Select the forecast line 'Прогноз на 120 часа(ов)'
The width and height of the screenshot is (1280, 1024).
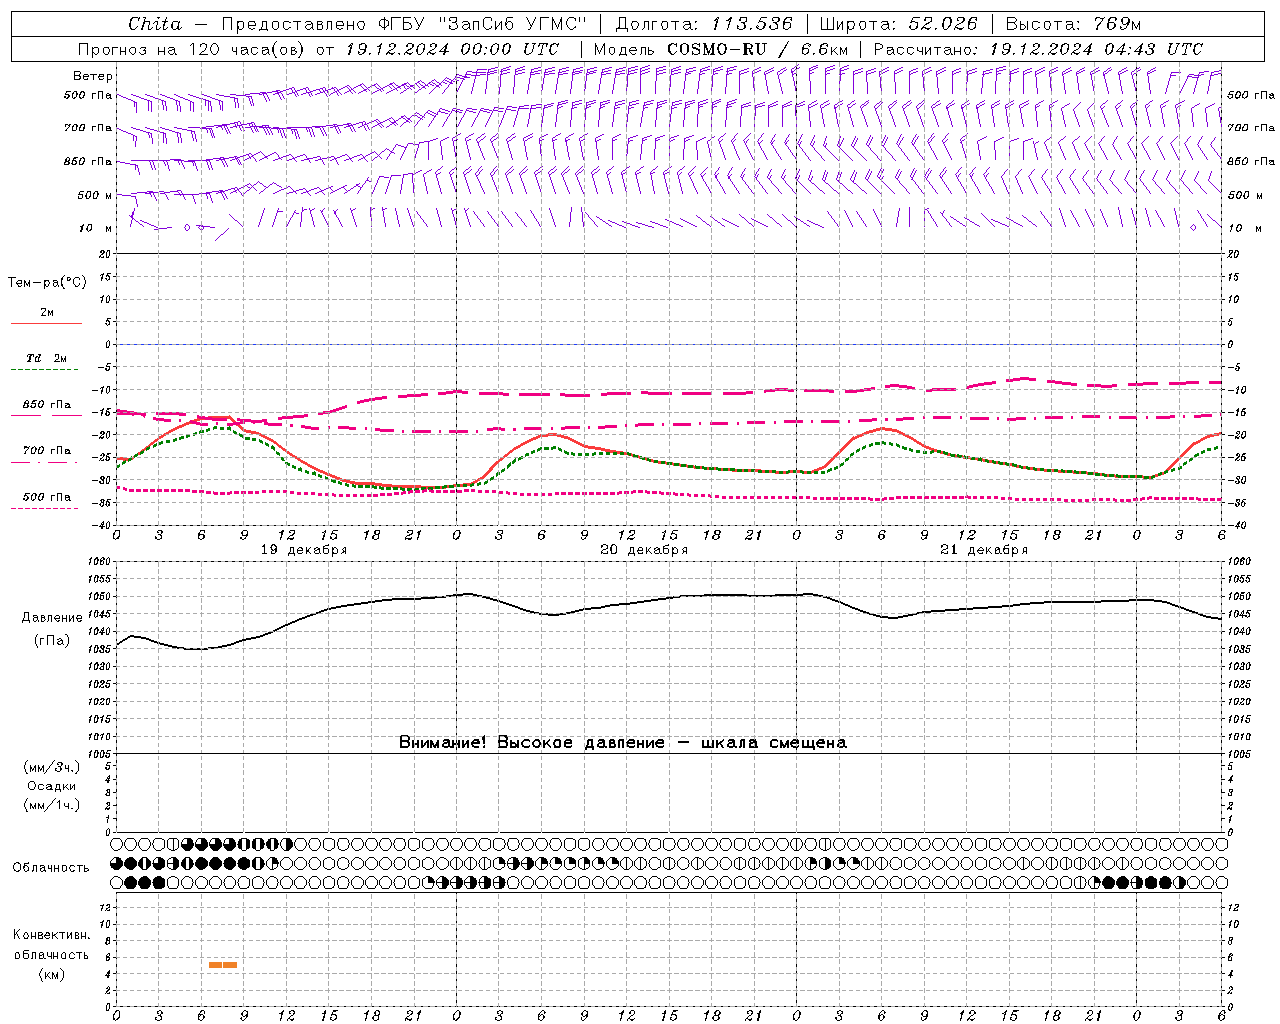click(192, 49)
